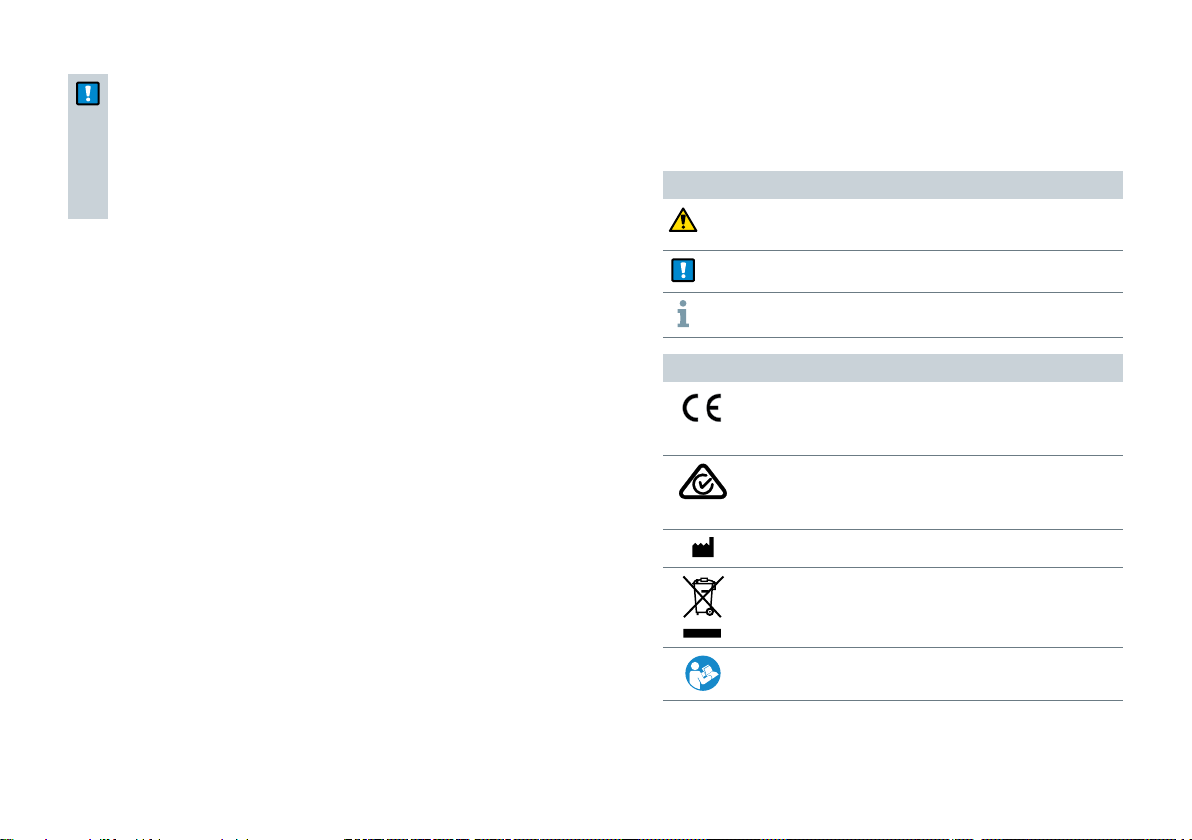Click the black bar beneath the crossed bin
This screenshot has height=840, width=1192.
click(x=702, y=633)
